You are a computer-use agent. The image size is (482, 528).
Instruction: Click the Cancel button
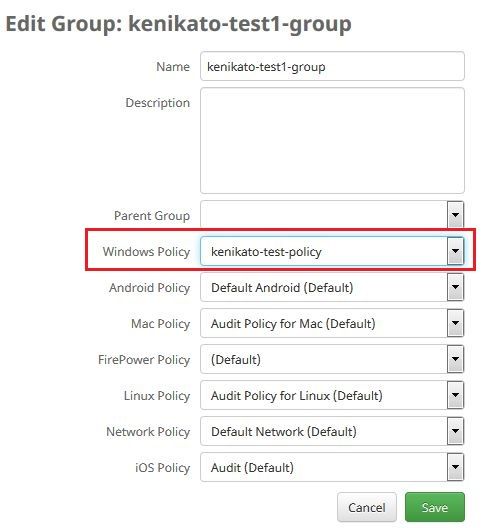coord(366,507)
